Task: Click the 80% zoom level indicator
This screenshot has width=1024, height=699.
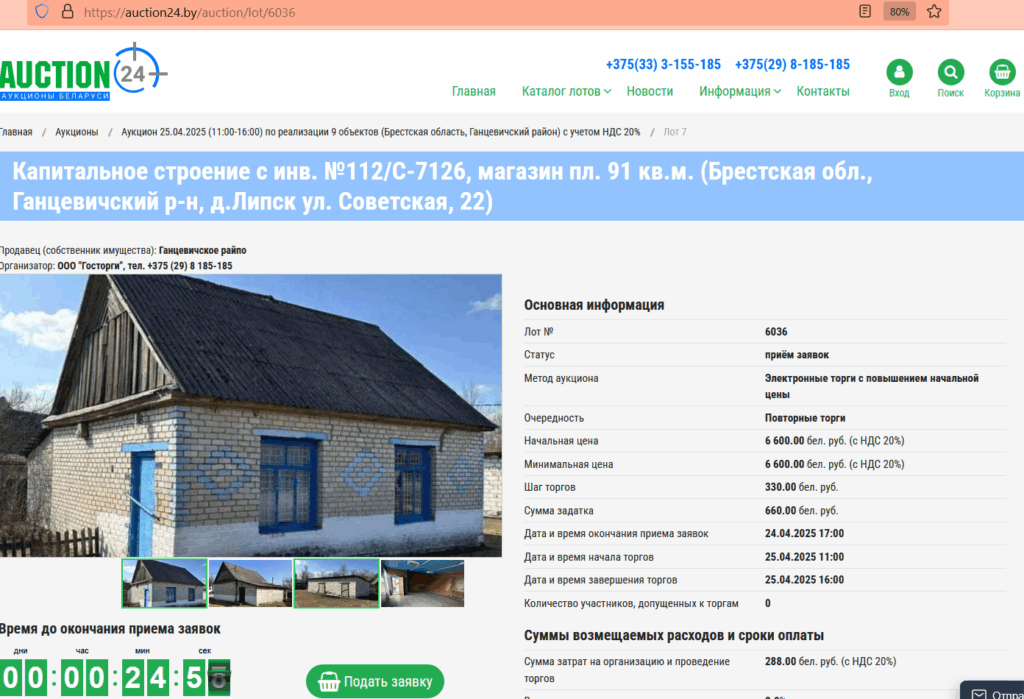Action: click(x=899, y=12)
